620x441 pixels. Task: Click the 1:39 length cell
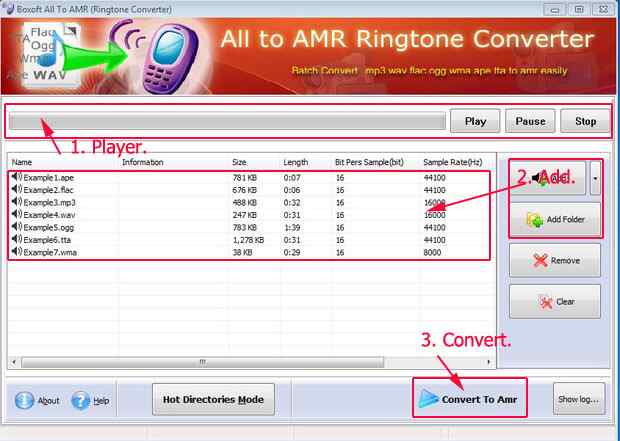[x=292, y=227]
